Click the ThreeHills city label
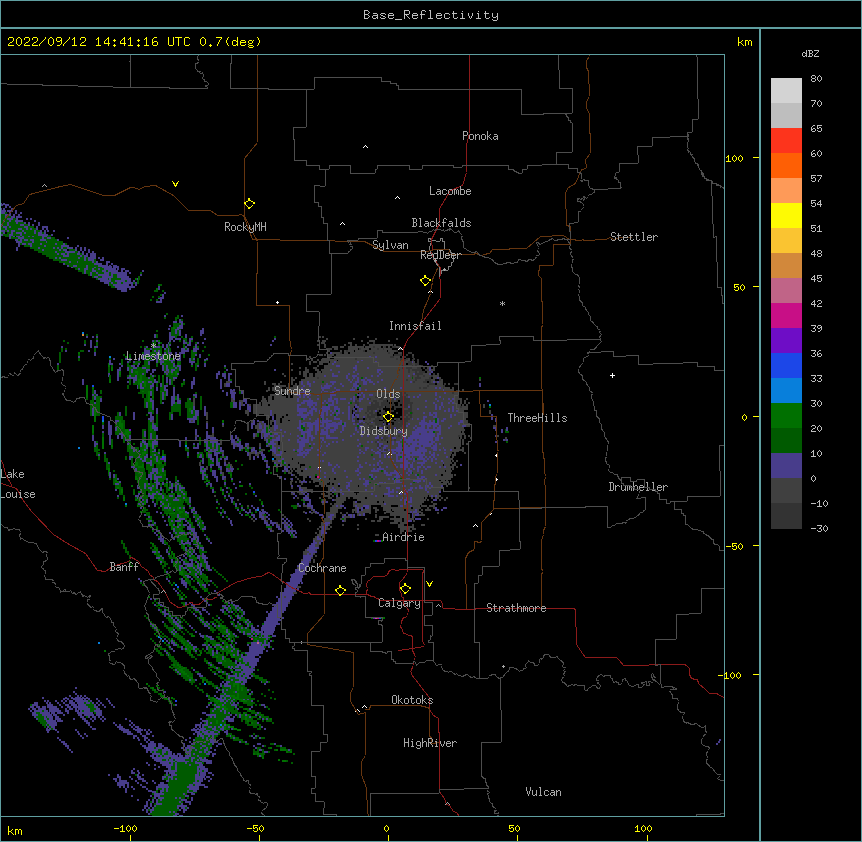The image size is (862, 842). click(x=537, y=418)
